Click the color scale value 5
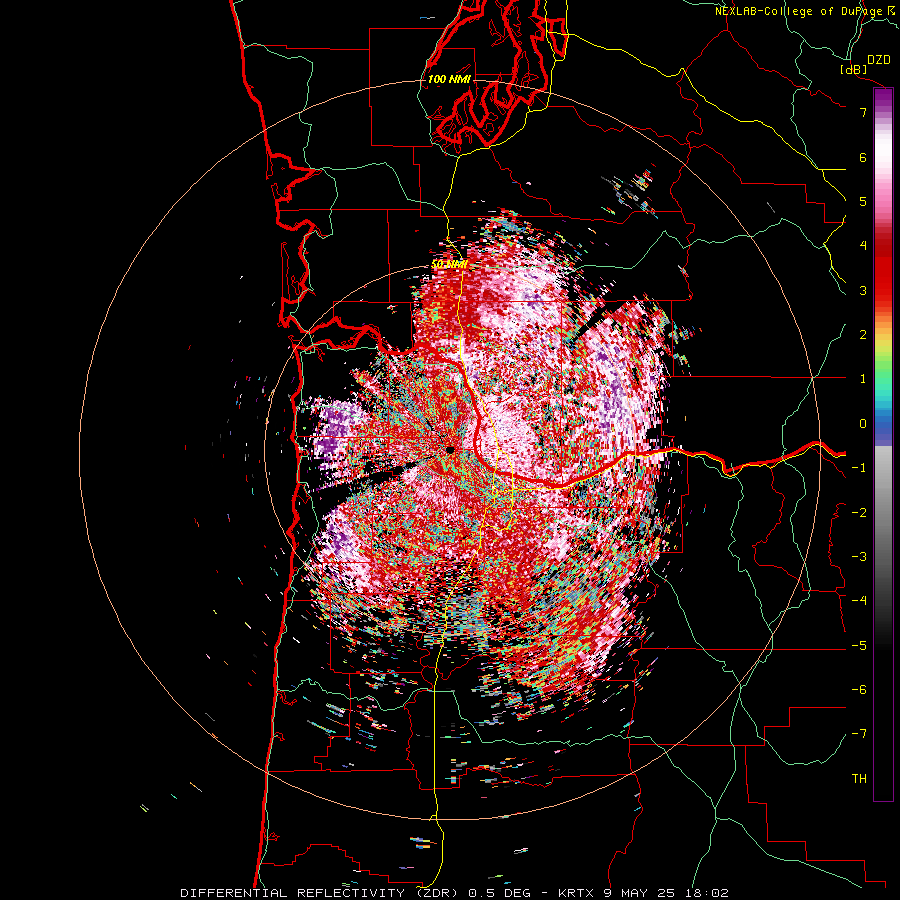This screenshot has height=900, width=900. point(863,201)
